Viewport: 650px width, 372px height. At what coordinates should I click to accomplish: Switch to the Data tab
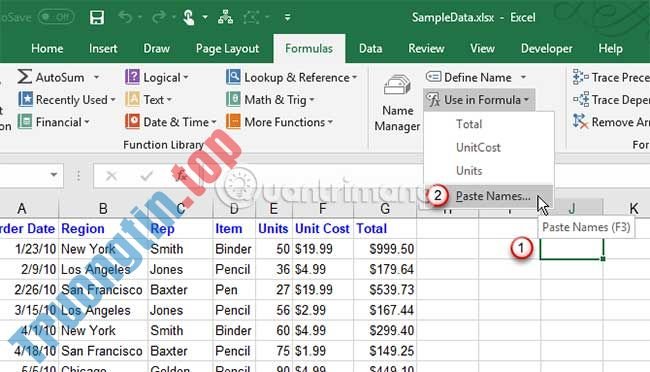tap(370, 49)
